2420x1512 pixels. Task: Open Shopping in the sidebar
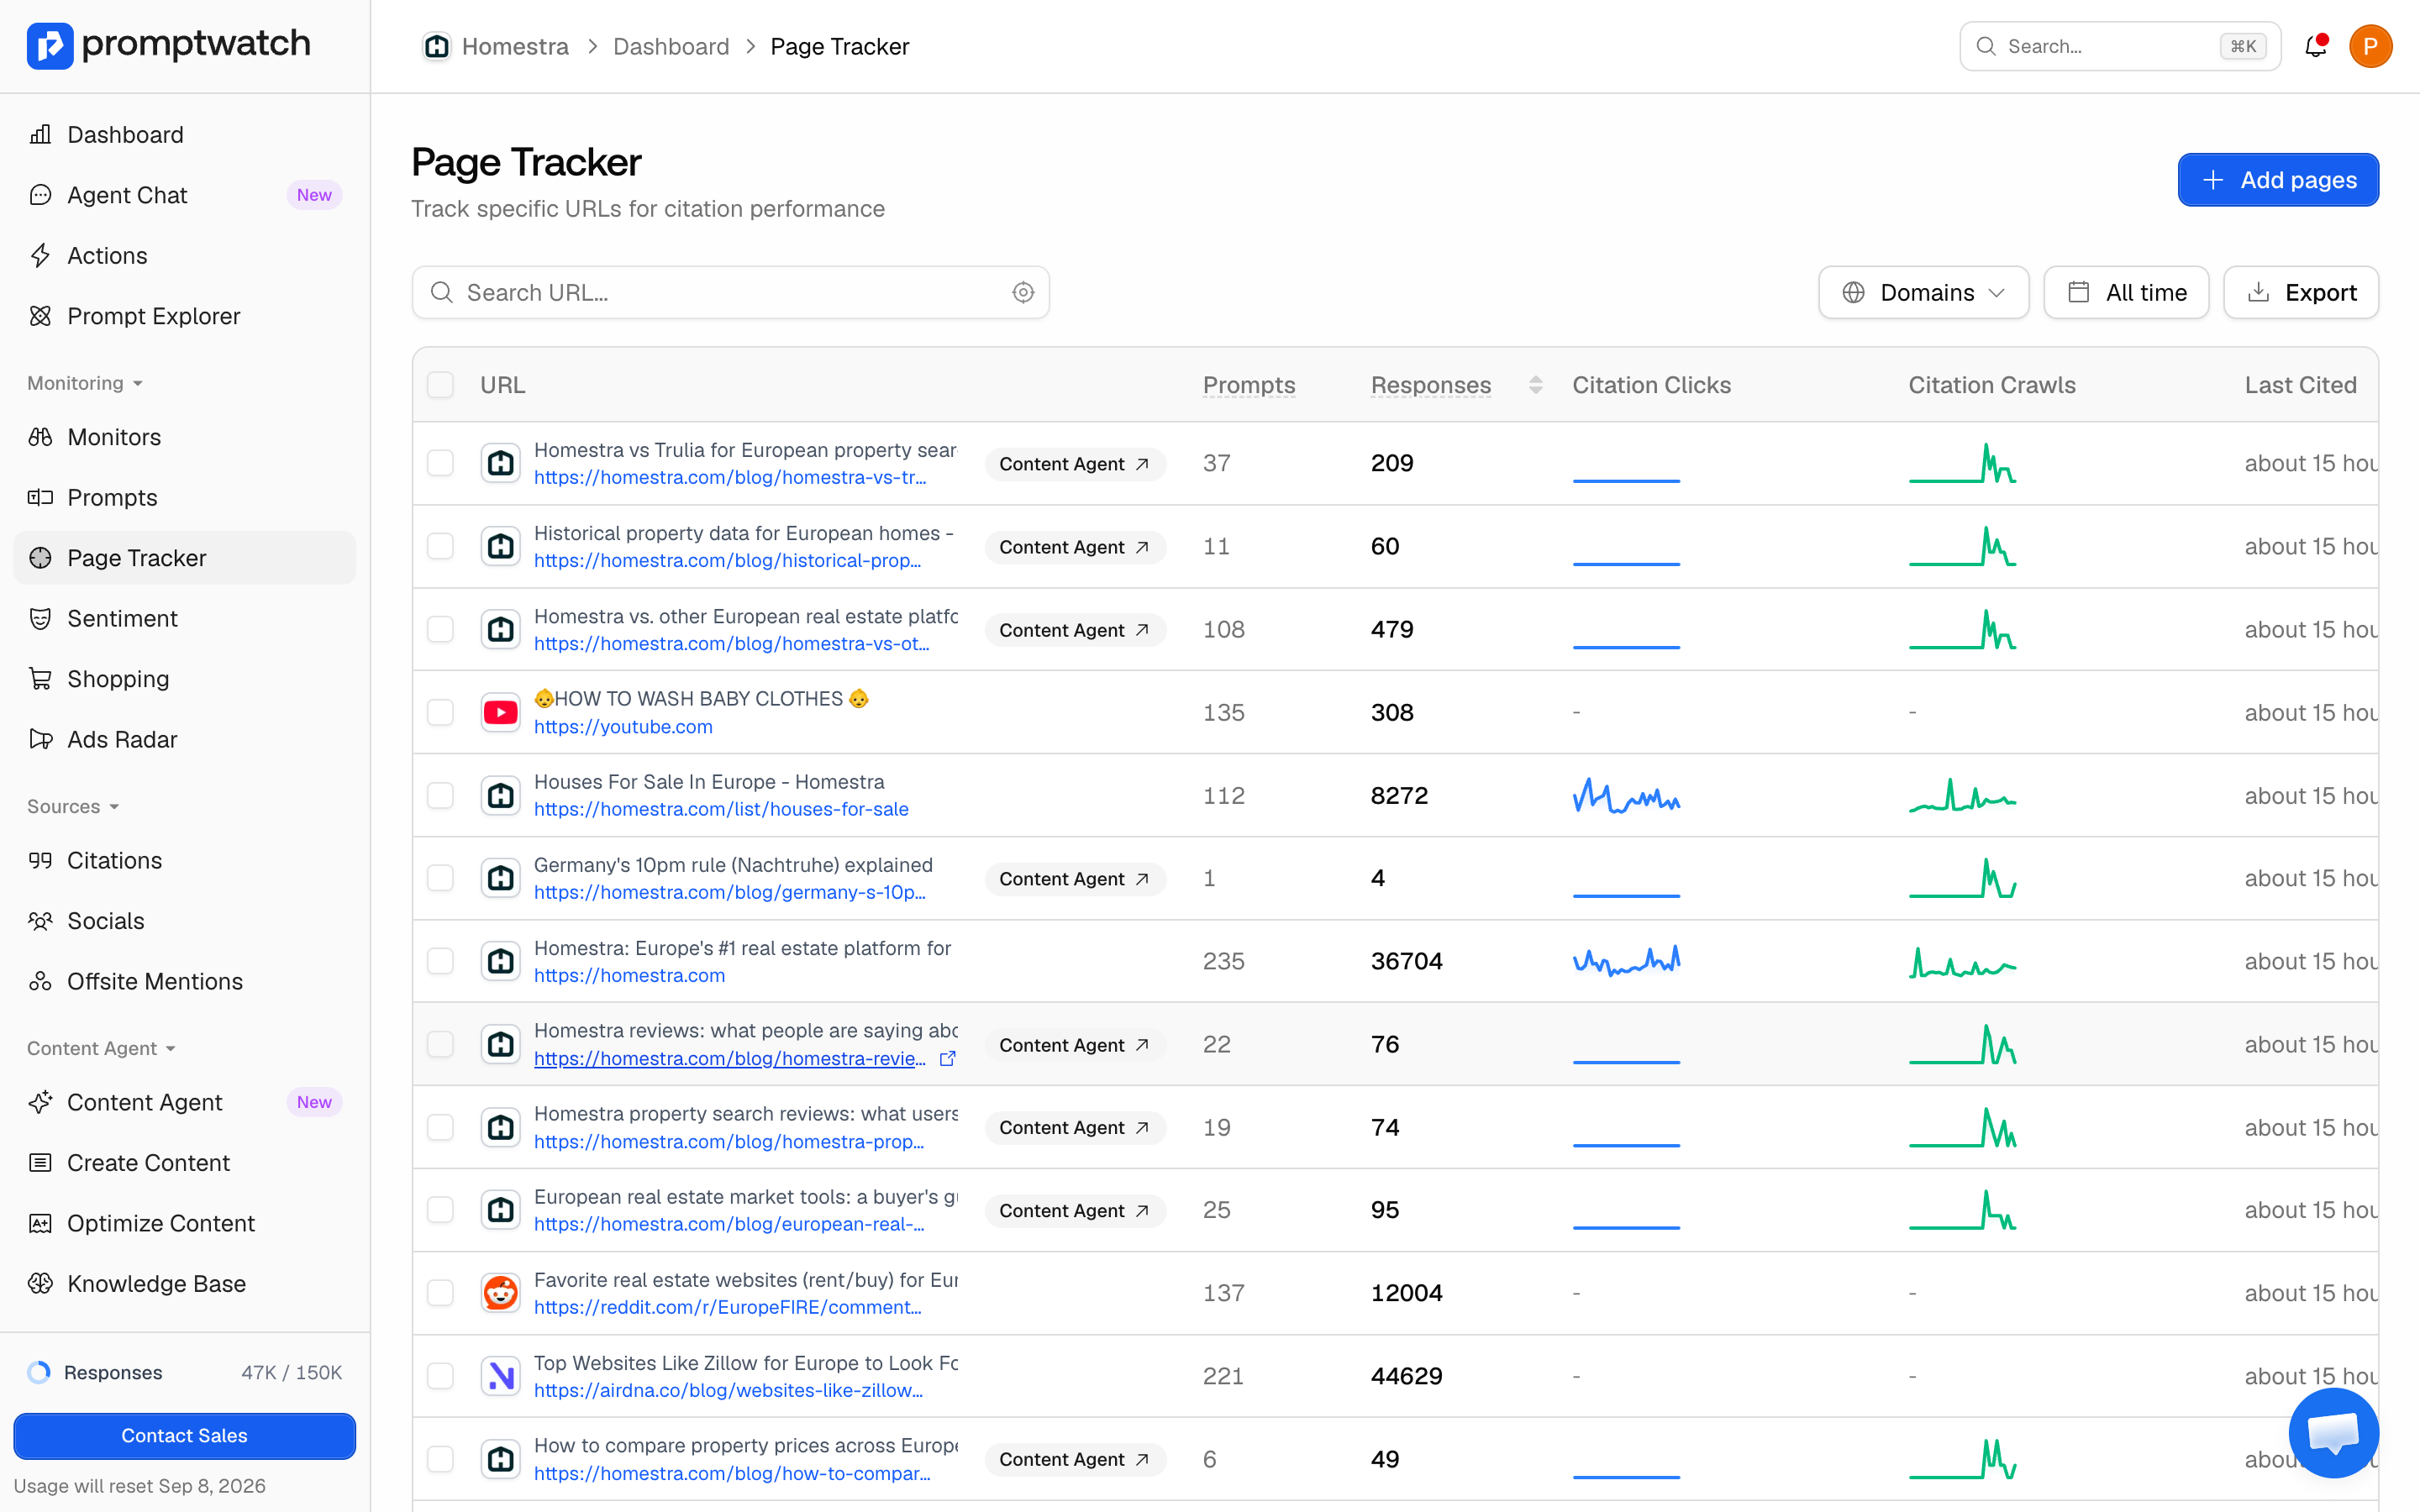(185, 679)
